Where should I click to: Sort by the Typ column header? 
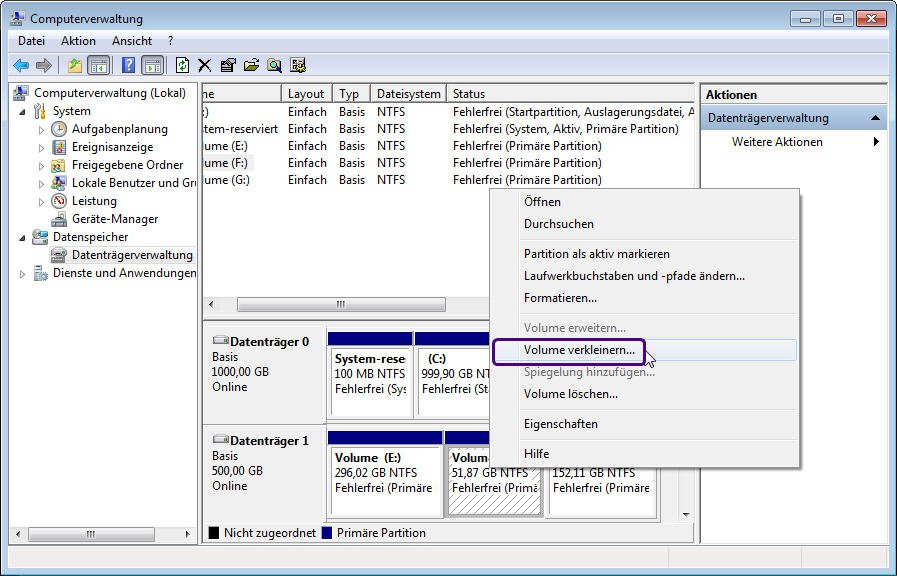click(351, 94)
